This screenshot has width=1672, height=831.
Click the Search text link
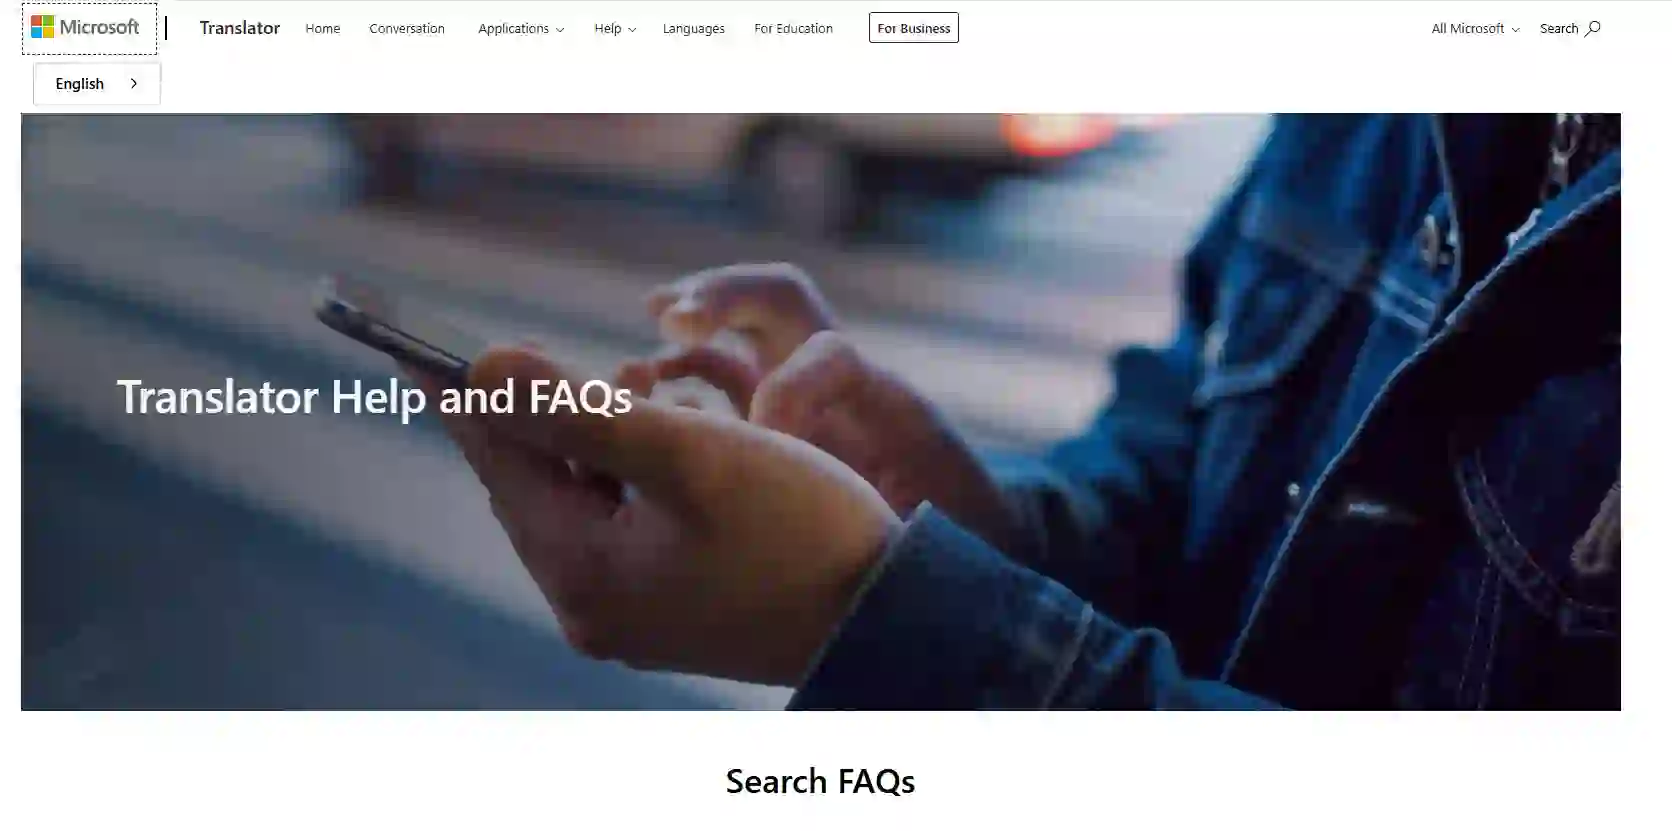1559,29
